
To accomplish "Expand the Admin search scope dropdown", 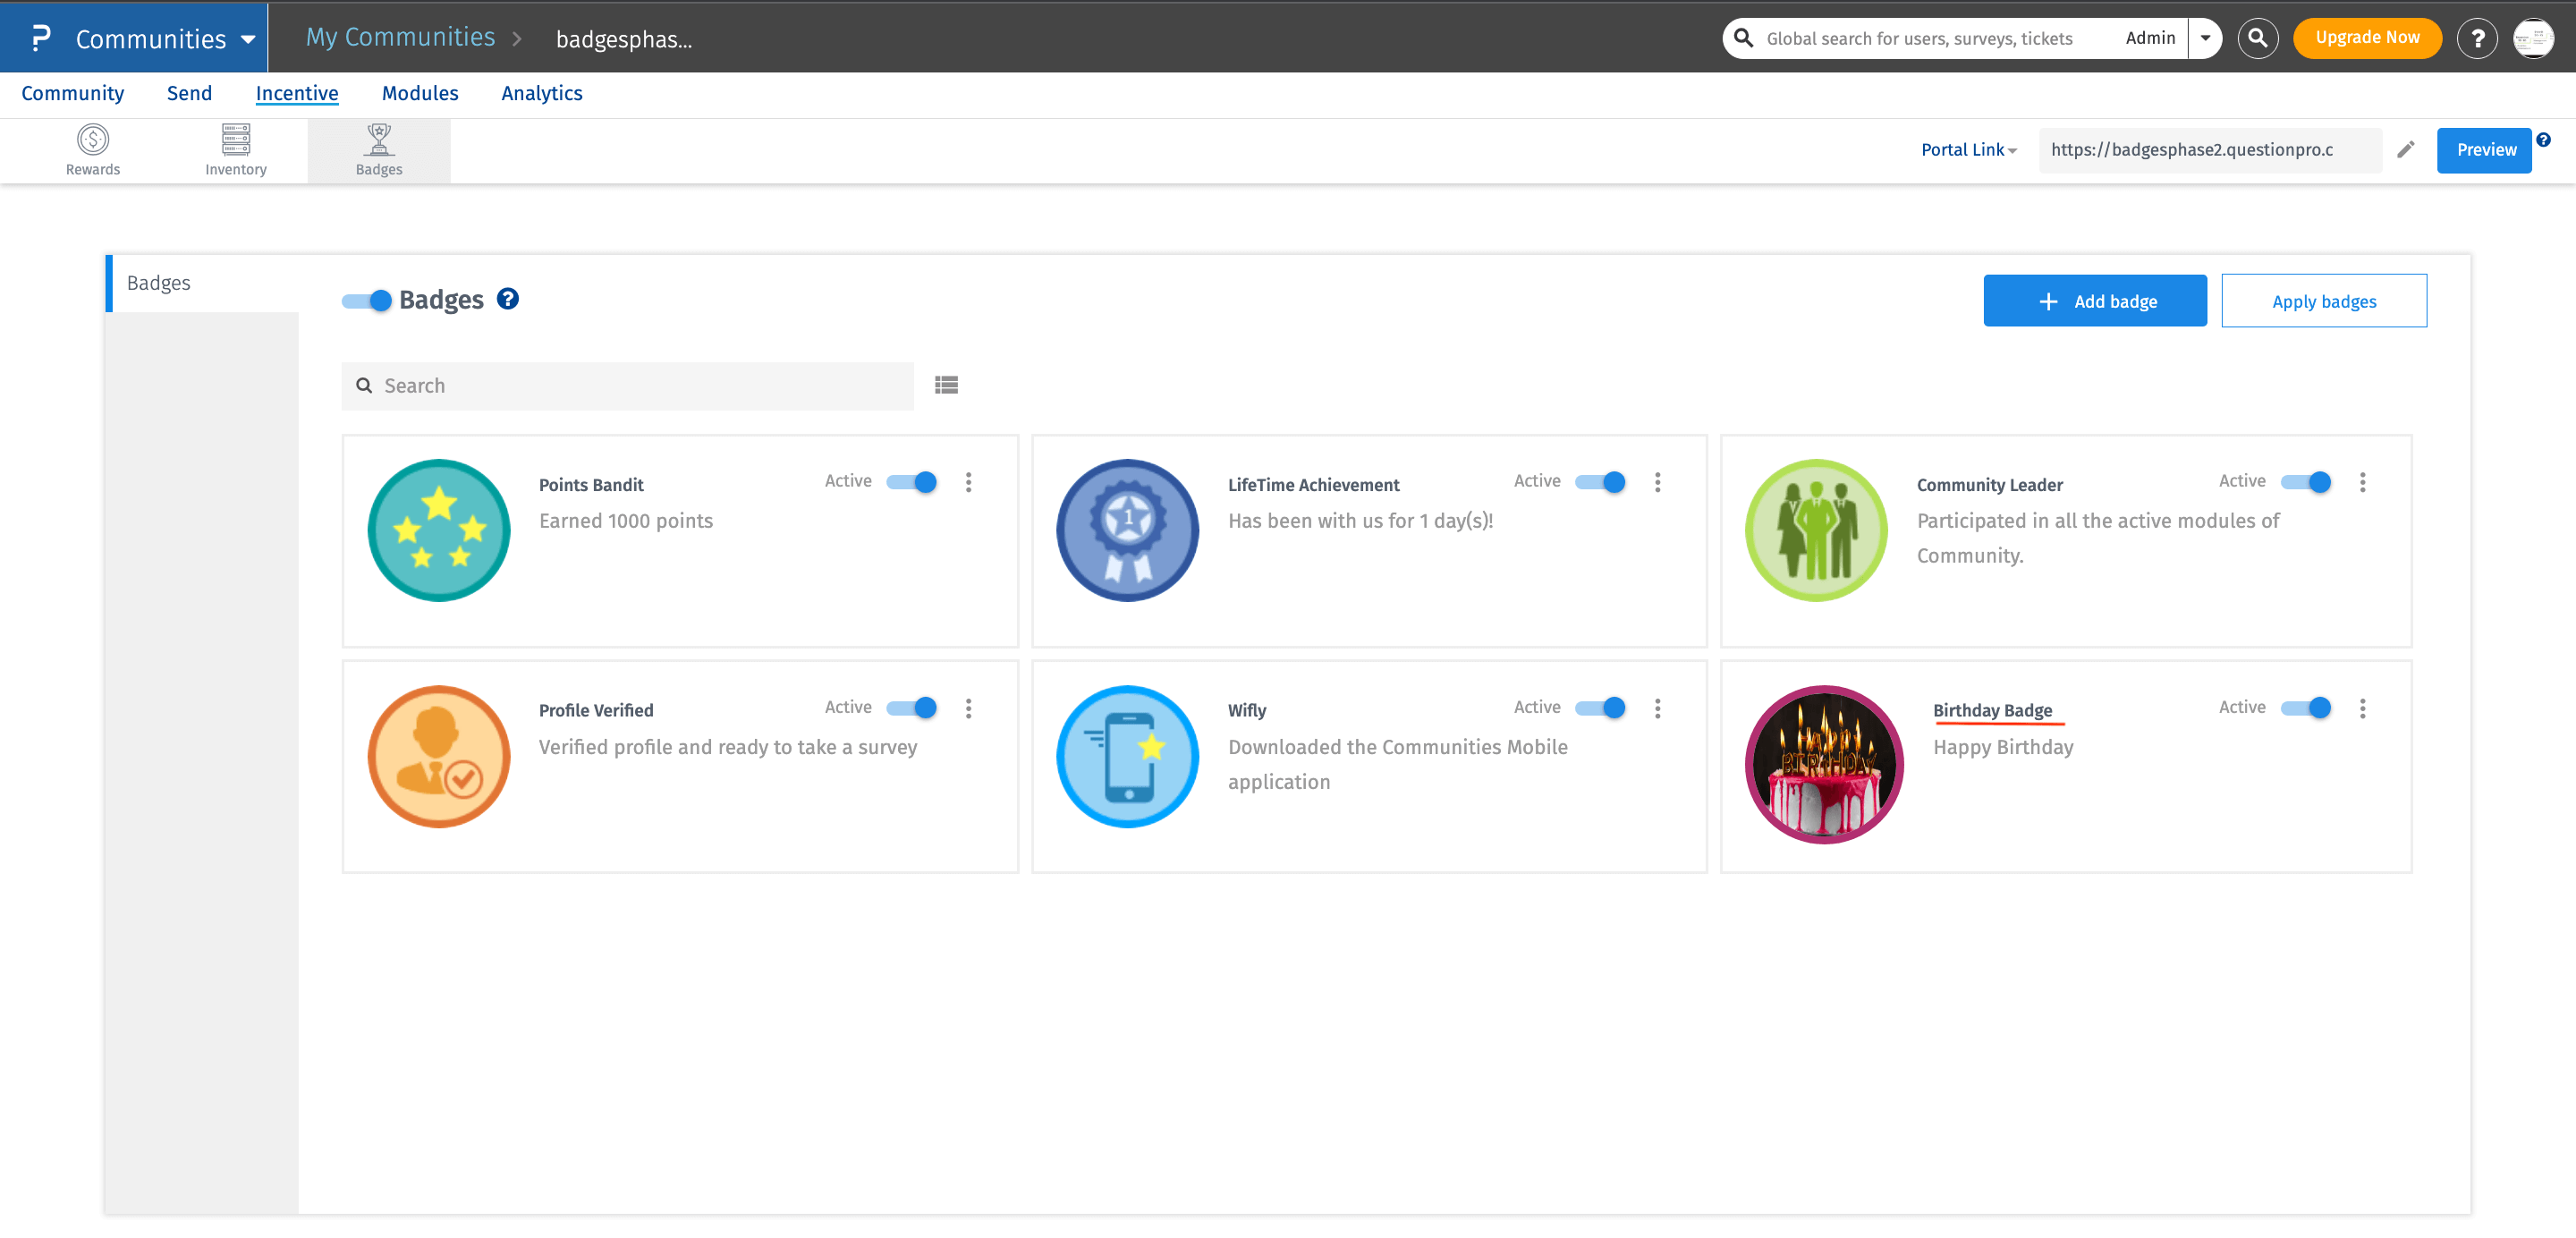I will pos(2204,38).
